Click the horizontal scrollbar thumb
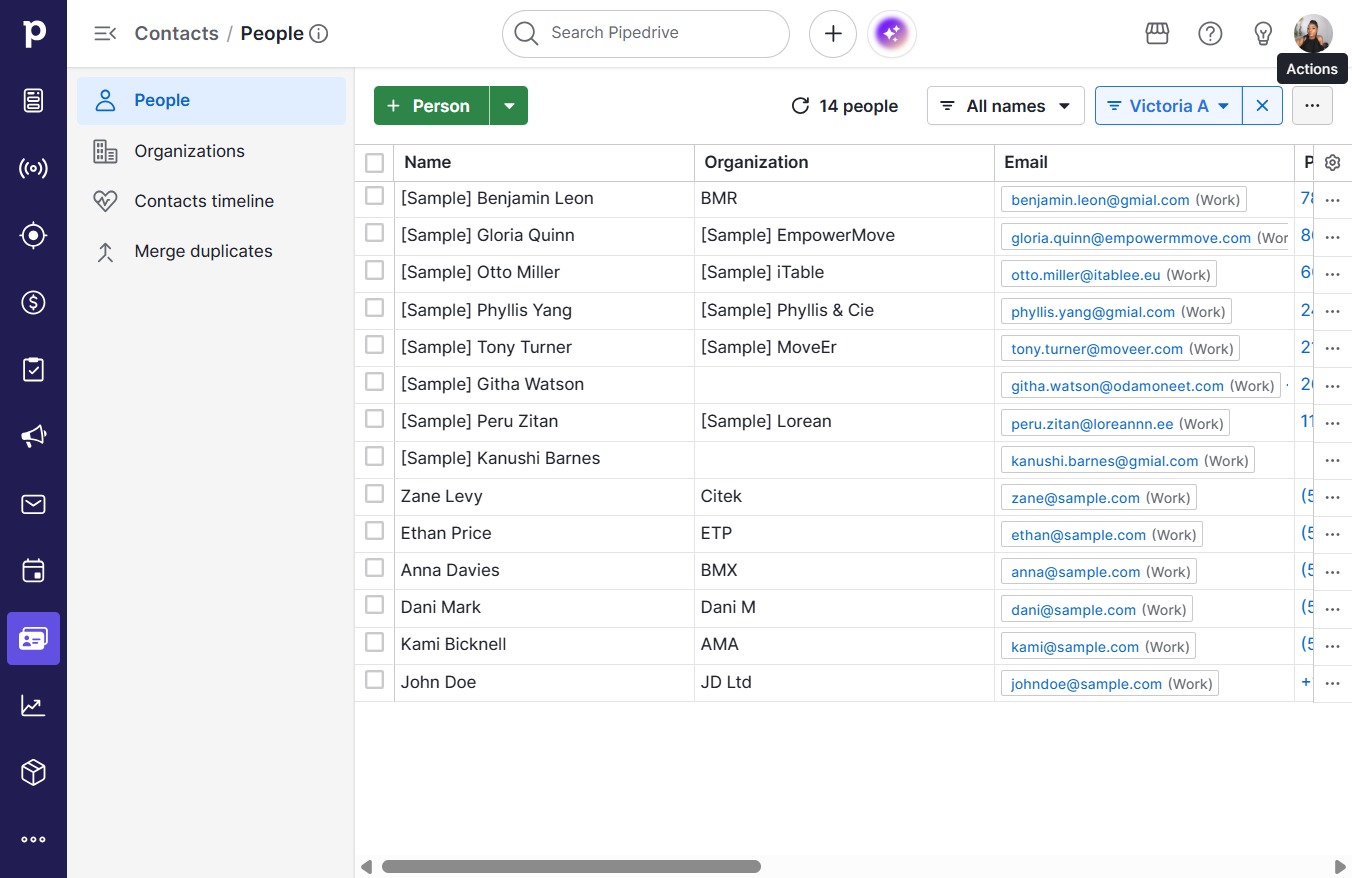The image size is (1352, 878). [571, 867]
